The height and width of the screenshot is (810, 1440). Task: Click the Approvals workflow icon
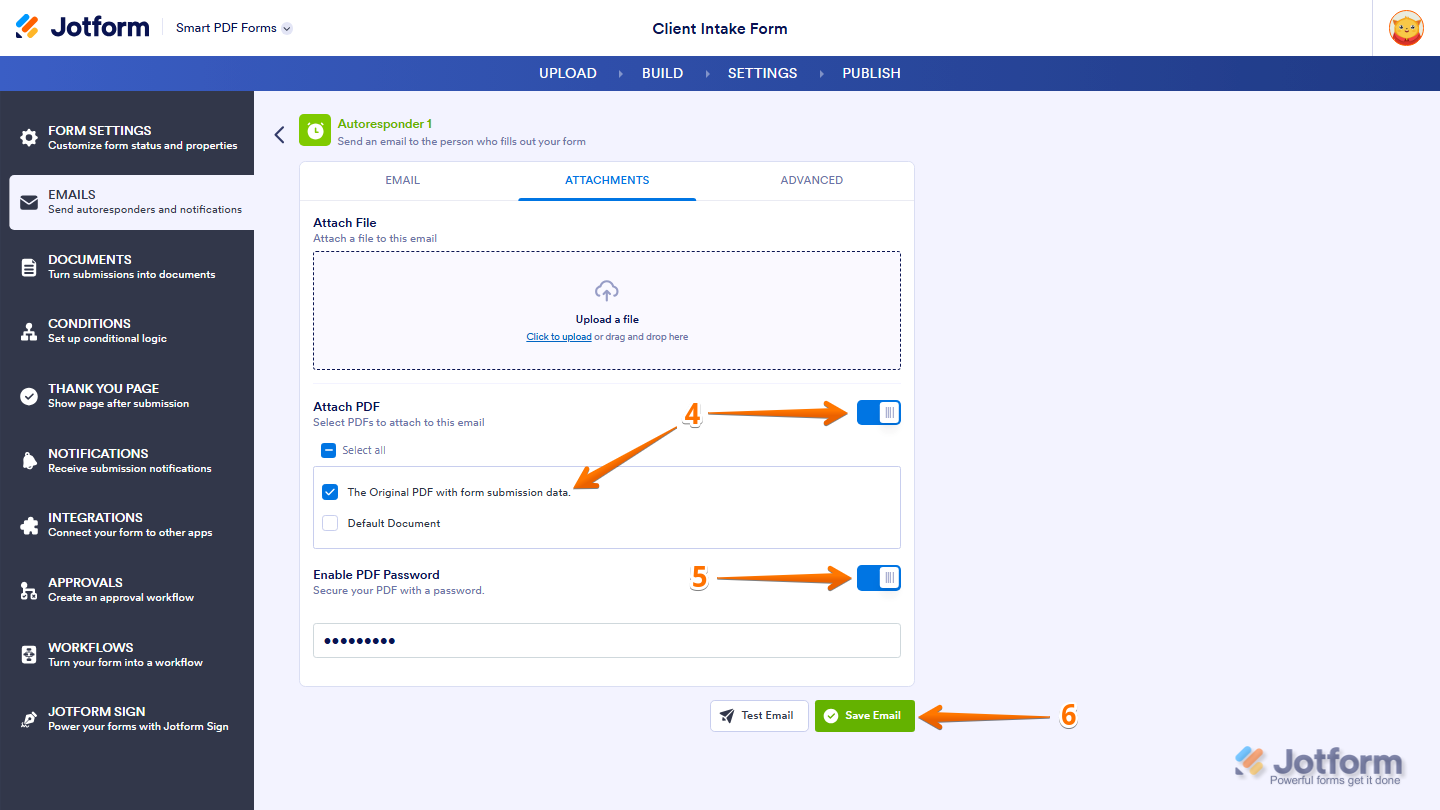[29, 590]
